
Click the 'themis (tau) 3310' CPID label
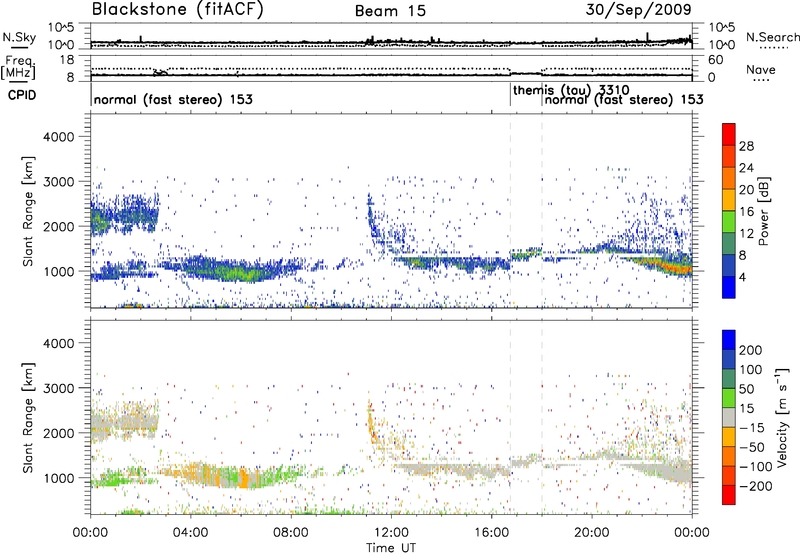tap(571, 90)
